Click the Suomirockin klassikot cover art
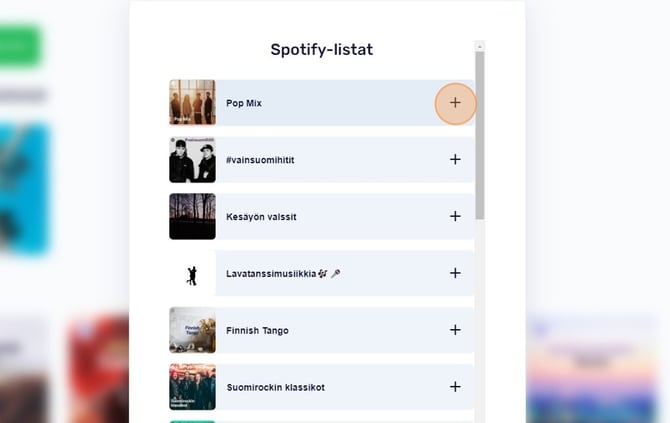 pyautogui.click(x=192, y=387)
